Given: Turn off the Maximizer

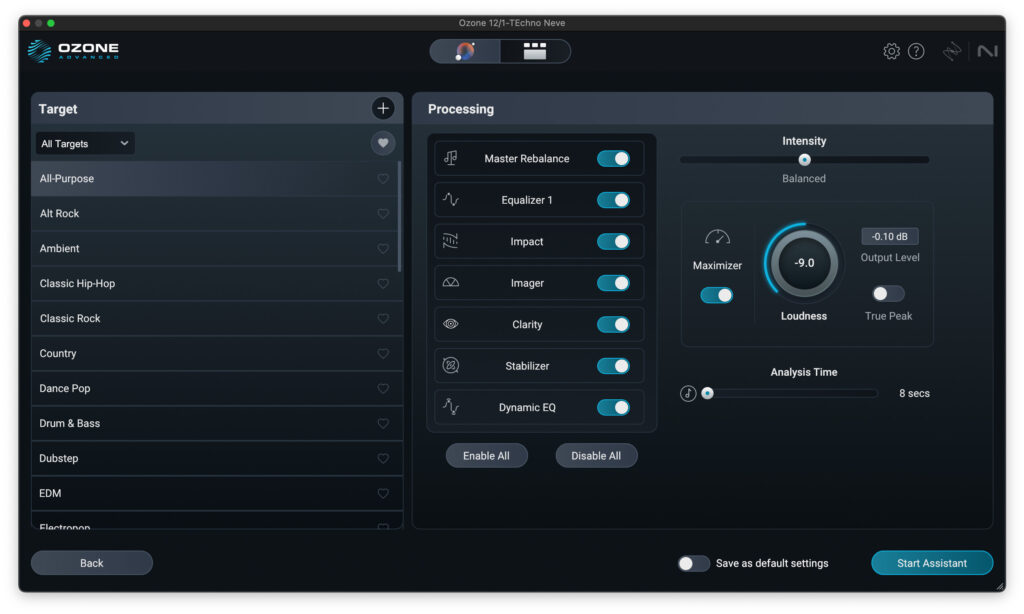Looking at the screenshot, I should (716, 295).
